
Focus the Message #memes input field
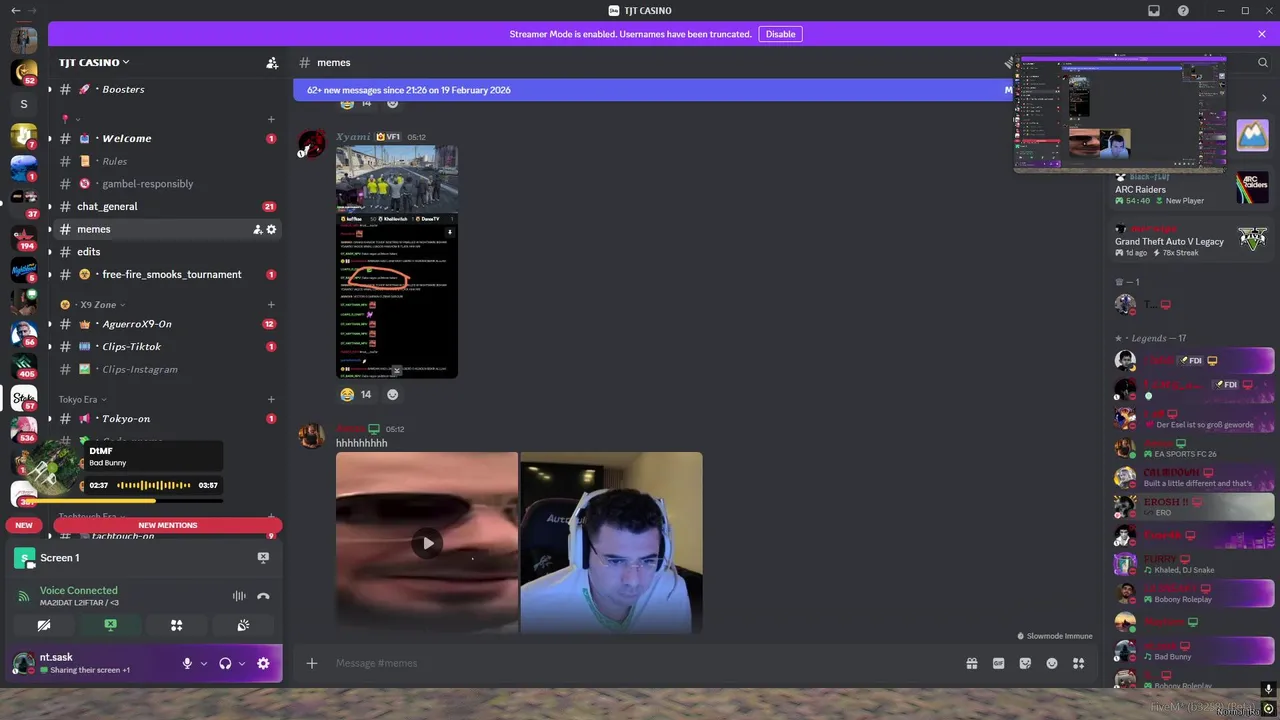(x=640, y=663)
